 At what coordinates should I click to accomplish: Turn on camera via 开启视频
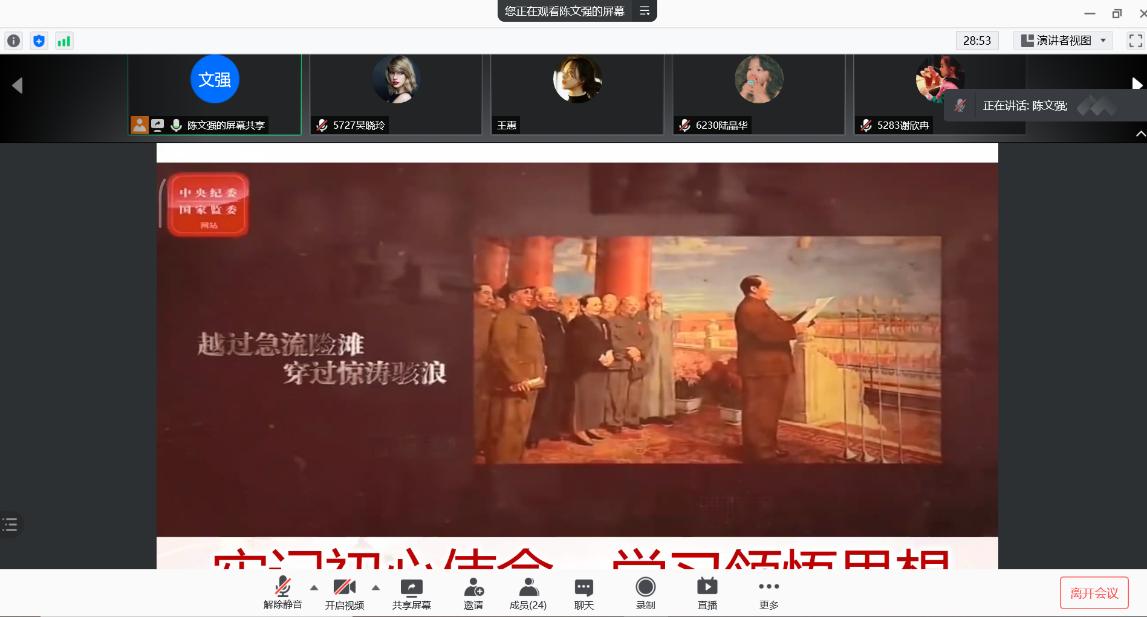point(345,593)
